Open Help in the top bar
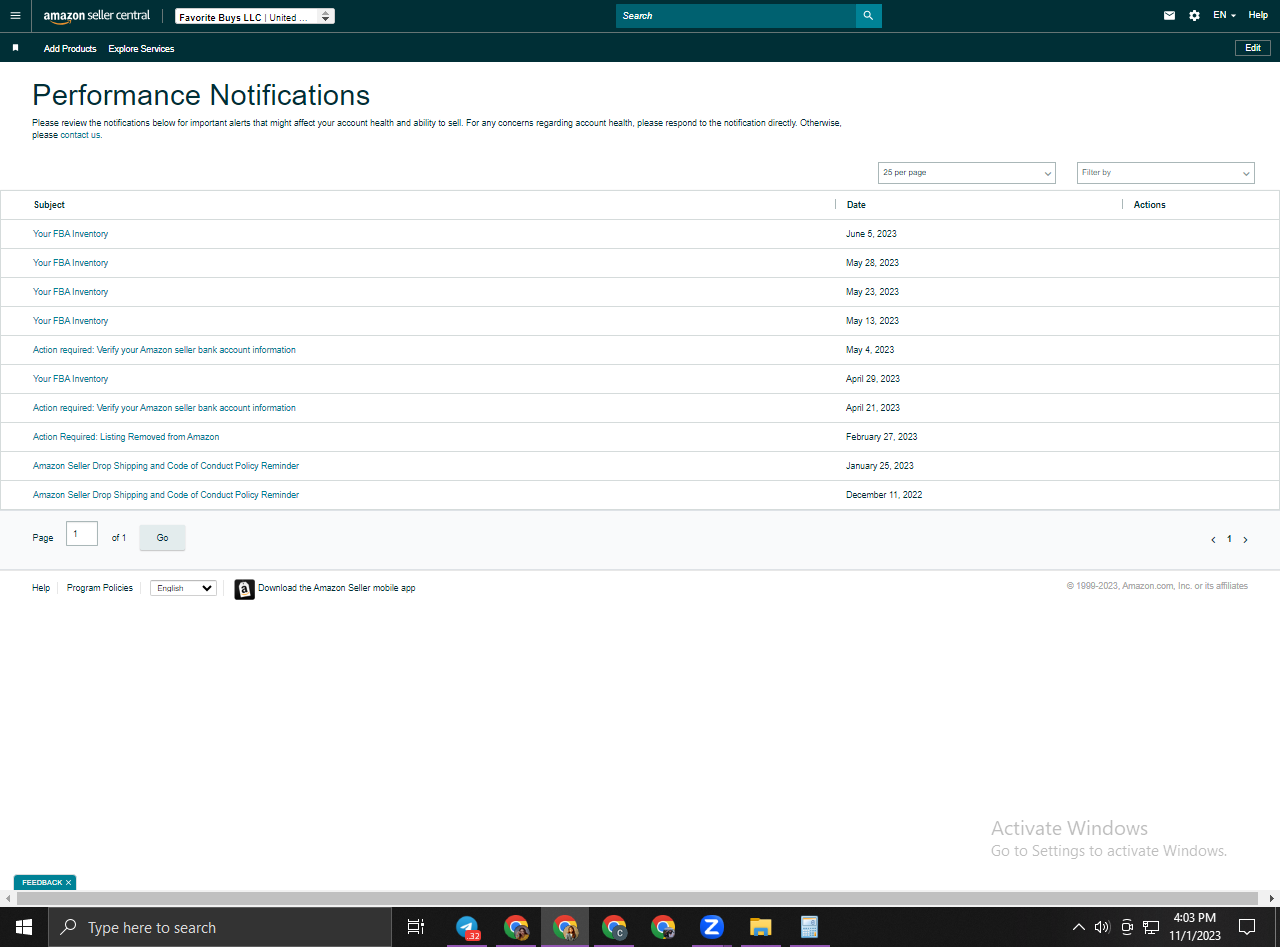Image resolution: width=1280 pixels, height=947 pixels. click(x=1258, y=16)
